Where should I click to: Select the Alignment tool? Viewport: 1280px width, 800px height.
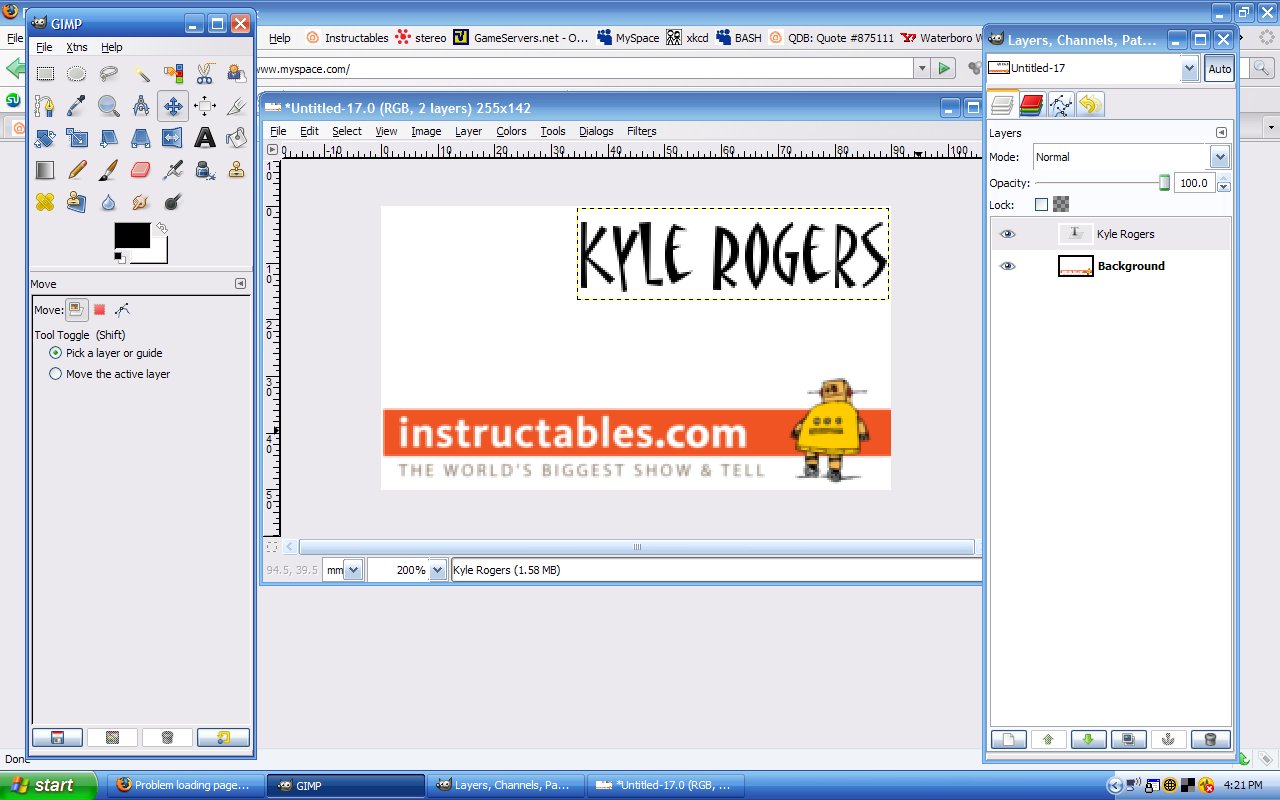tap(205, 105)
